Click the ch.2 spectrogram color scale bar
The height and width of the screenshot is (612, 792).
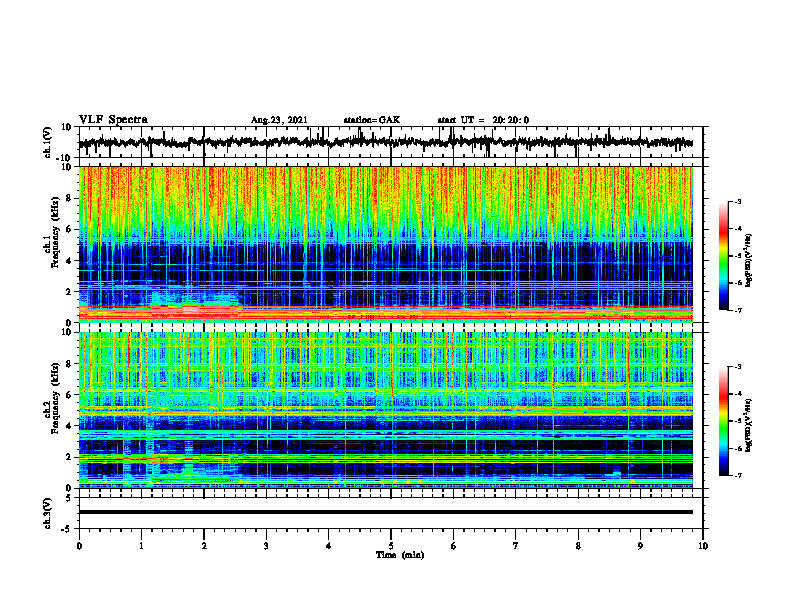723,421
